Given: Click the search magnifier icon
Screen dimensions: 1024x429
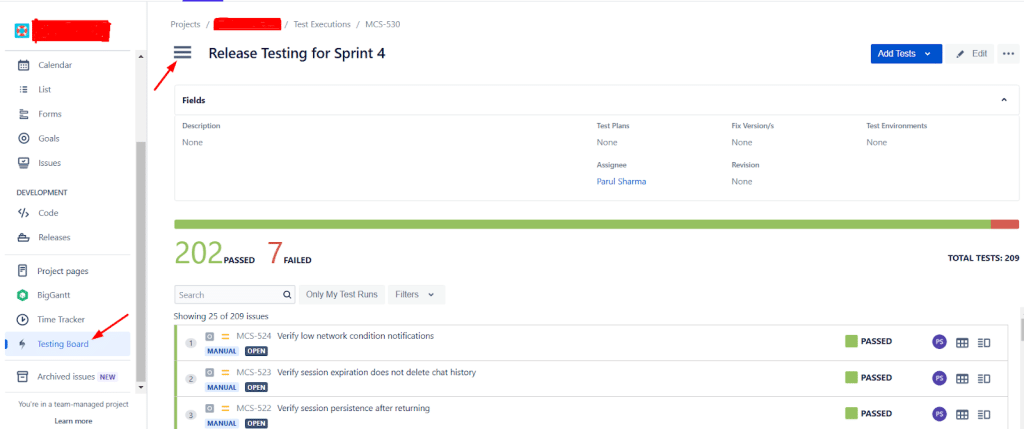Looking at the screenshot, I should tap(287, 294).
